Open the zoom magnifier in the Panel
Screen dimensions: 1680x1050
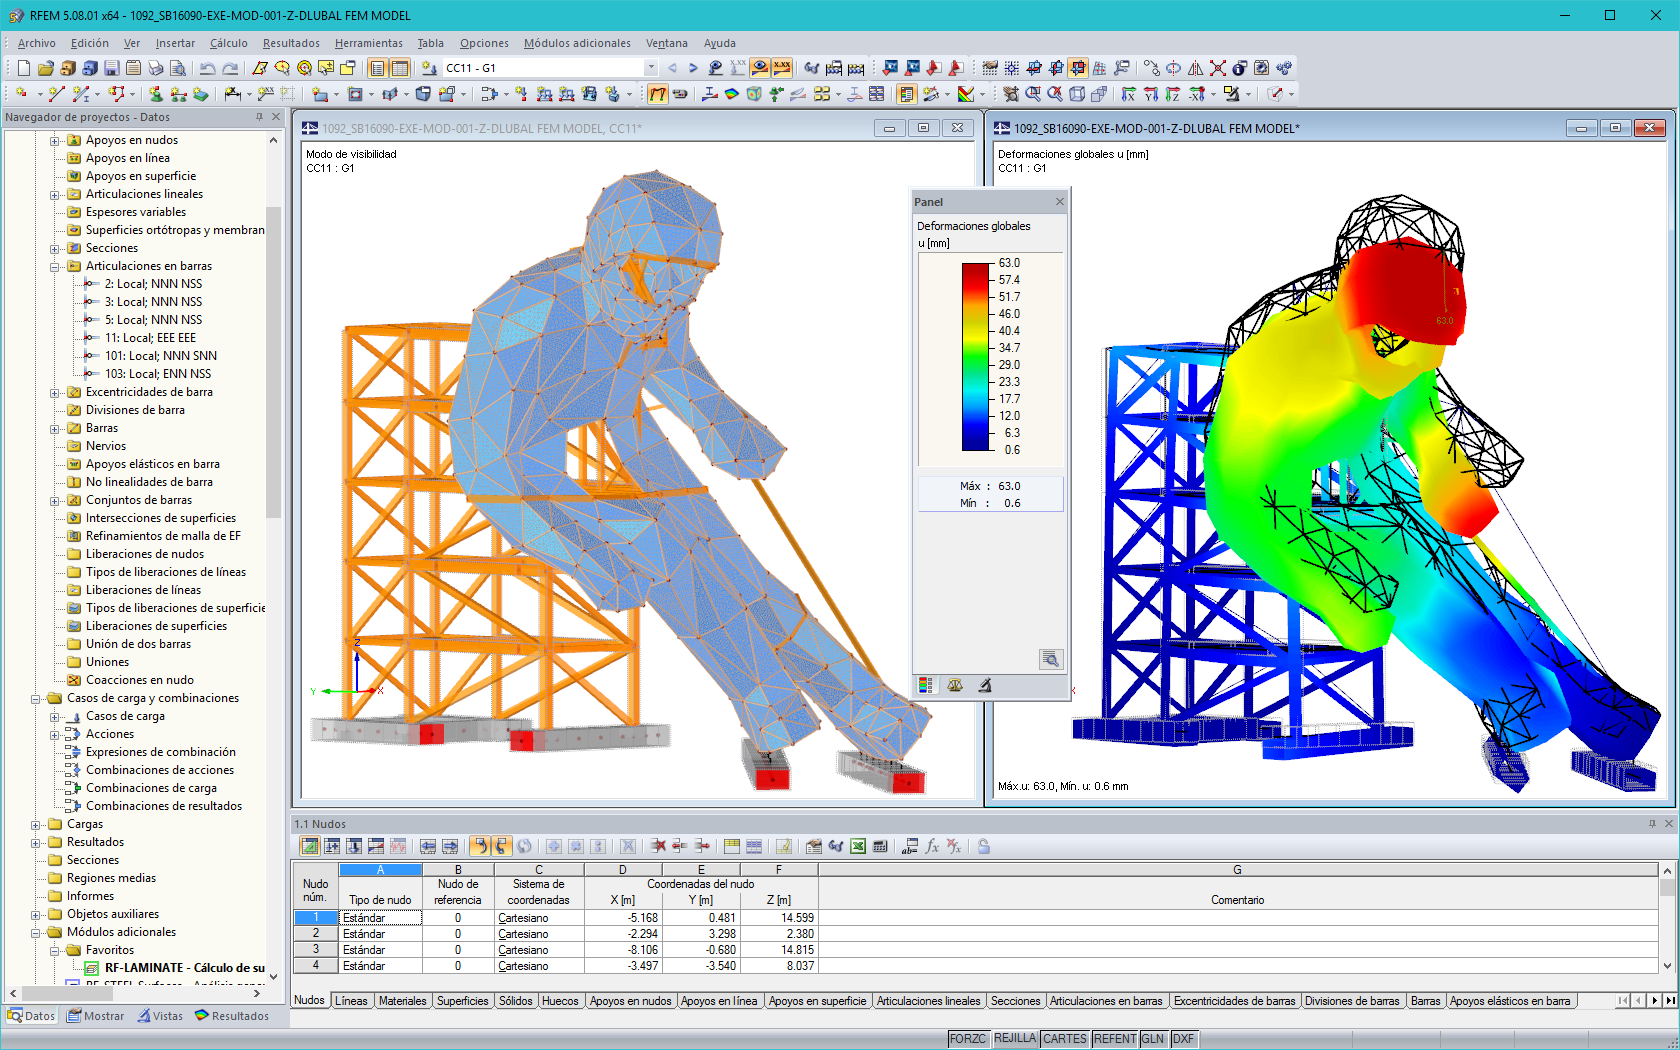pyautogui.click(x=1051, y=660)
